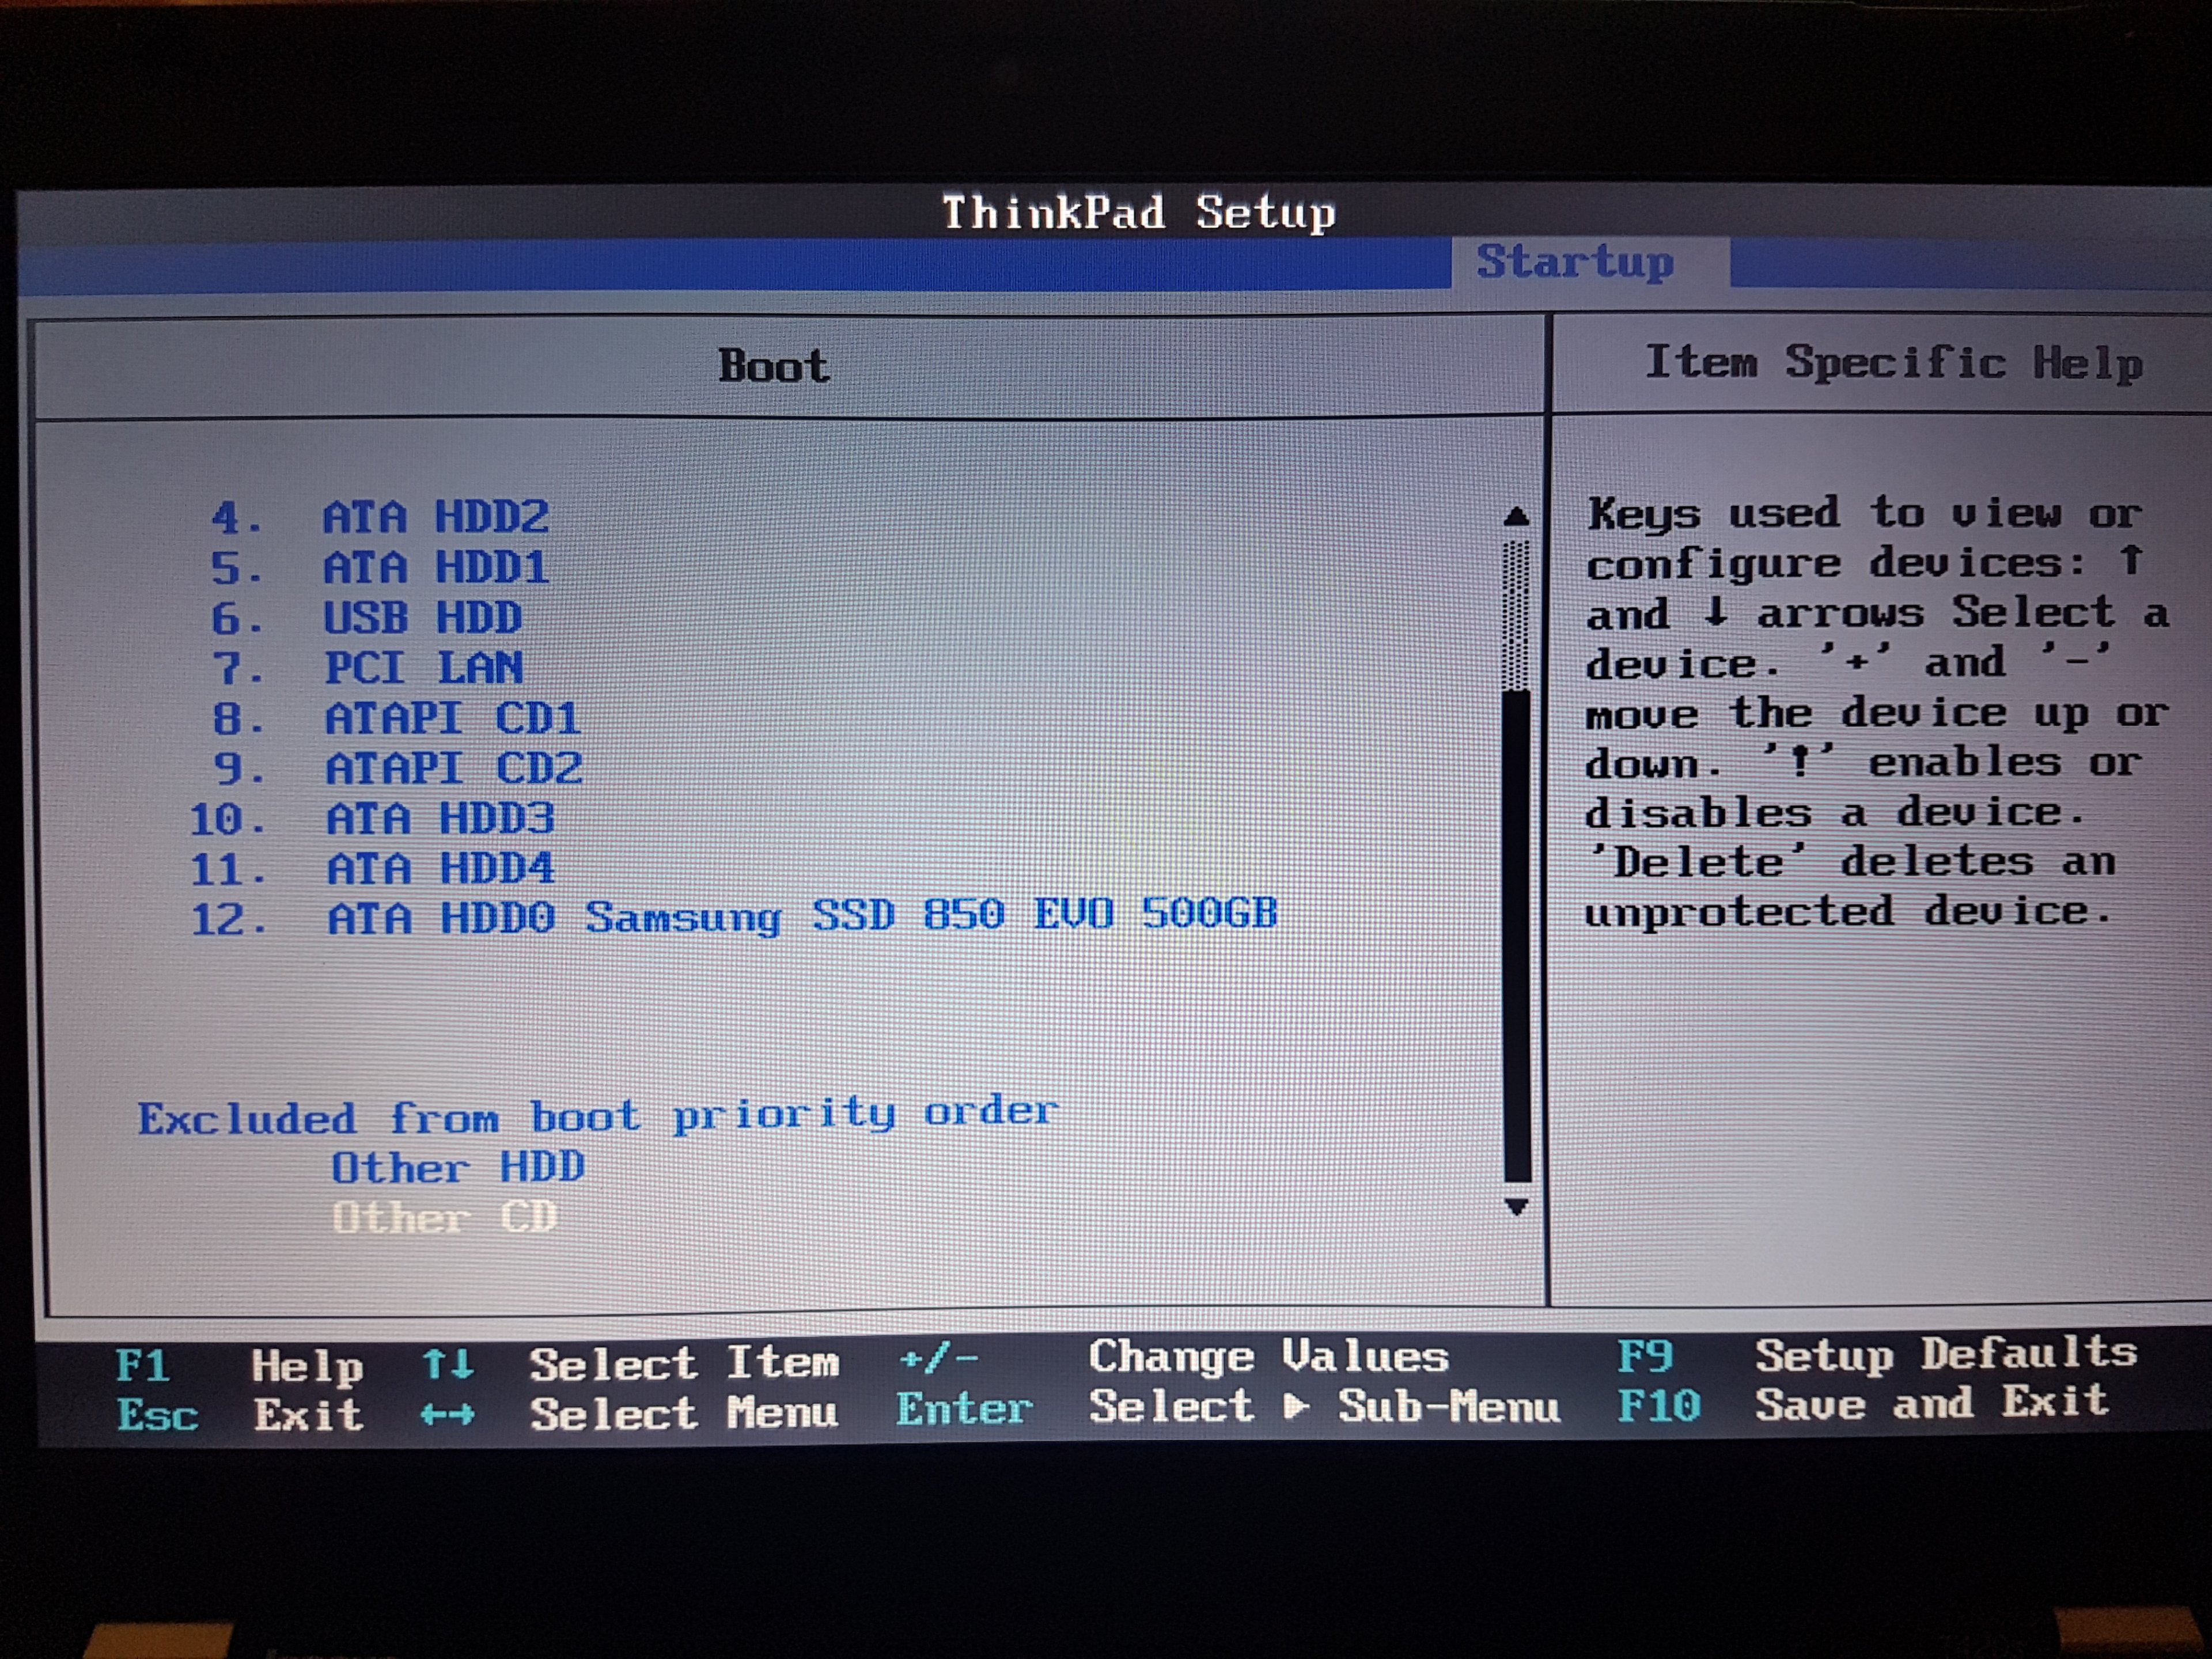Image resolution: width=2212 pixels, height=1659 pixels.
Task: Click the scrollbar up arrow
Action: click(x=1516, y=517)
